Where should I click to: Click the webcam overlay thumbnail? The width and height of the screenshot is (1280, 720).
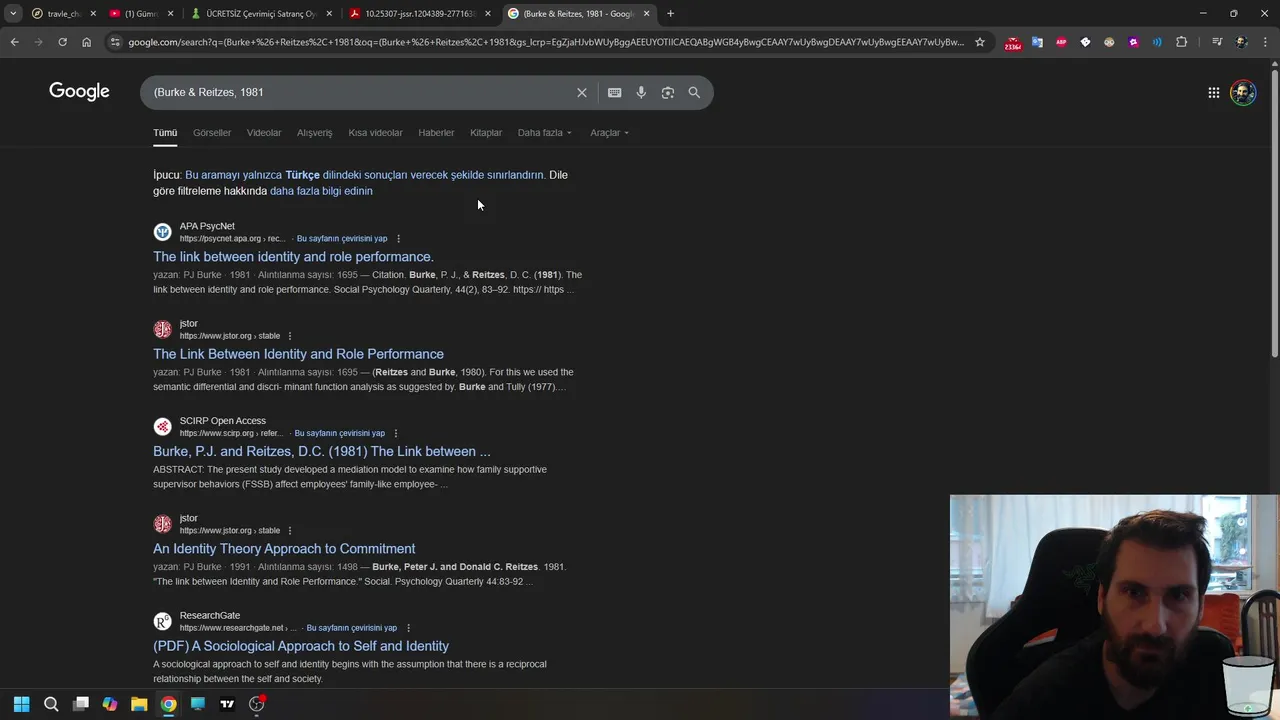pos(1114,606)
